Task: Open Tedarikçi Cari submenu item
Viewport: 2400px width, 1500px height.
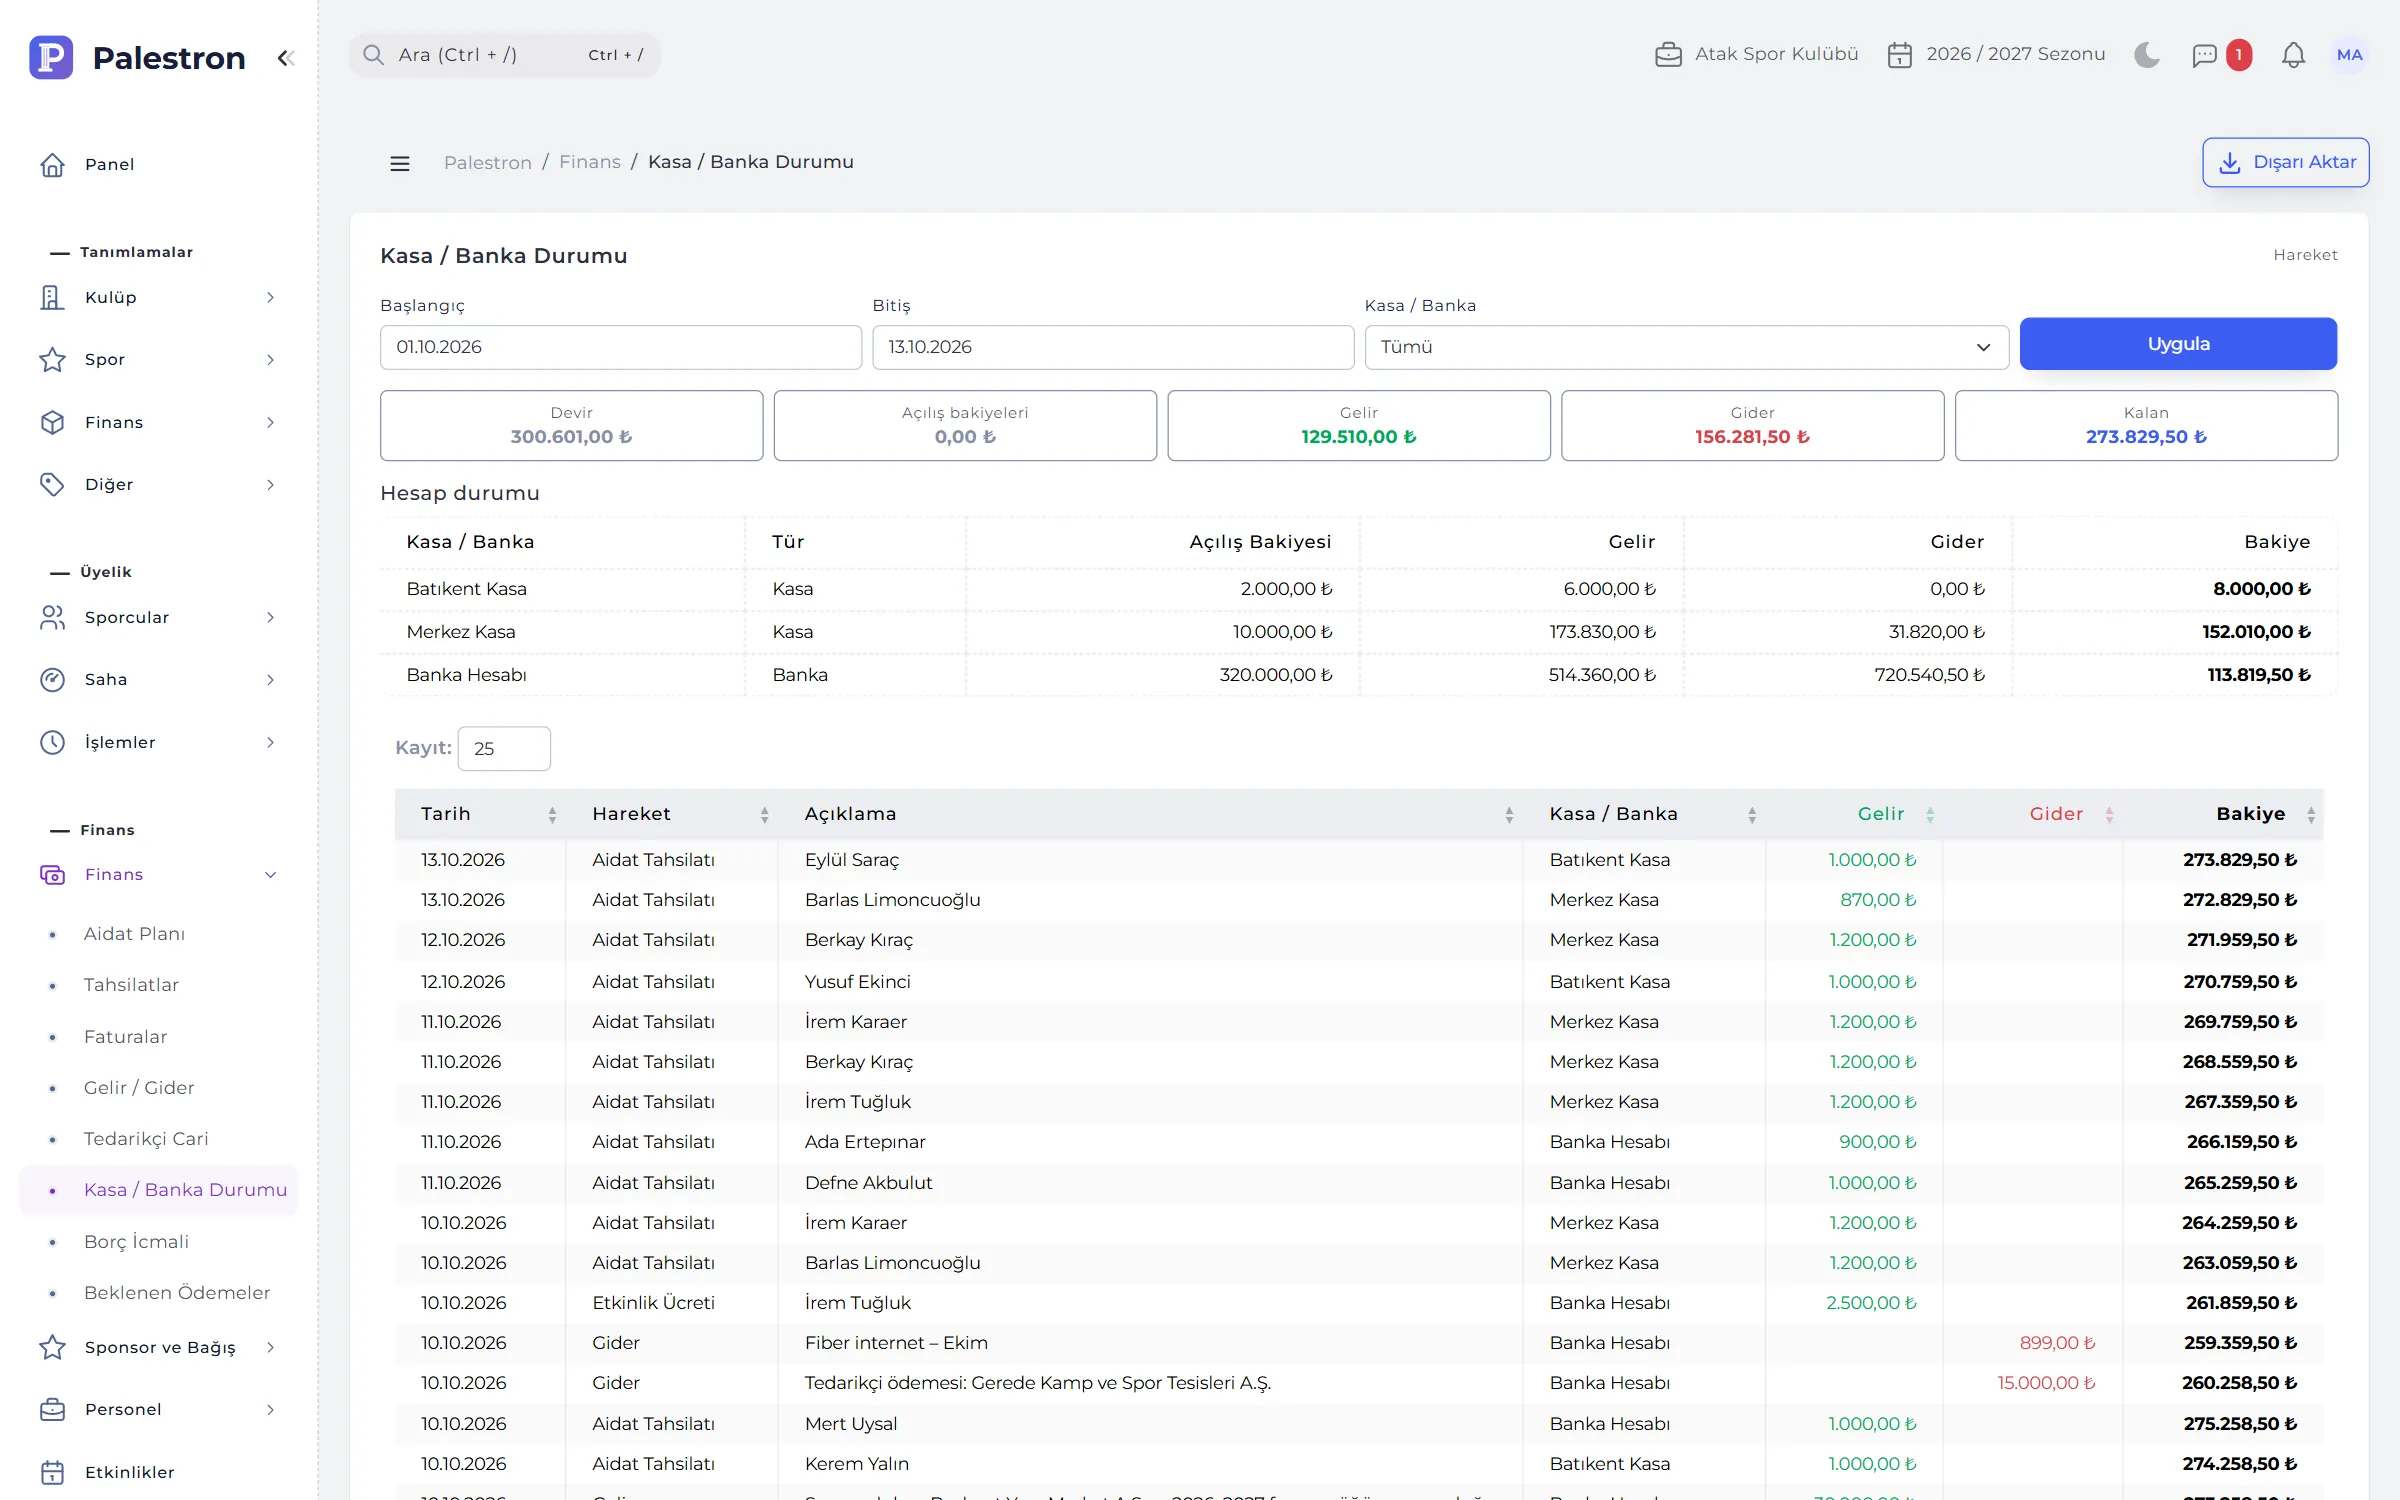Action: tap(146, 1139)
